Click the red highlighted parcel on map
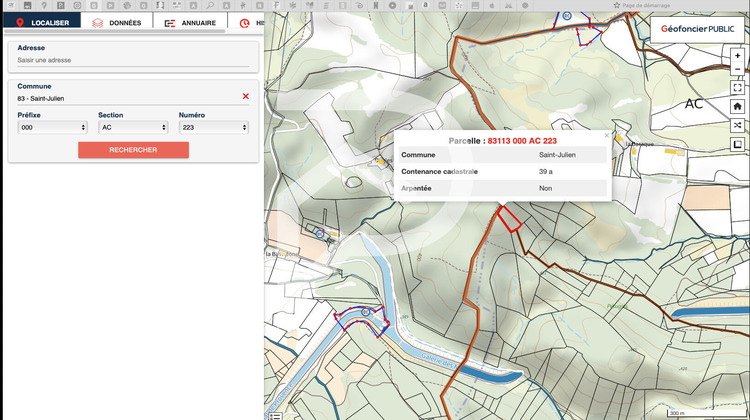 click(x=510, y=217)
